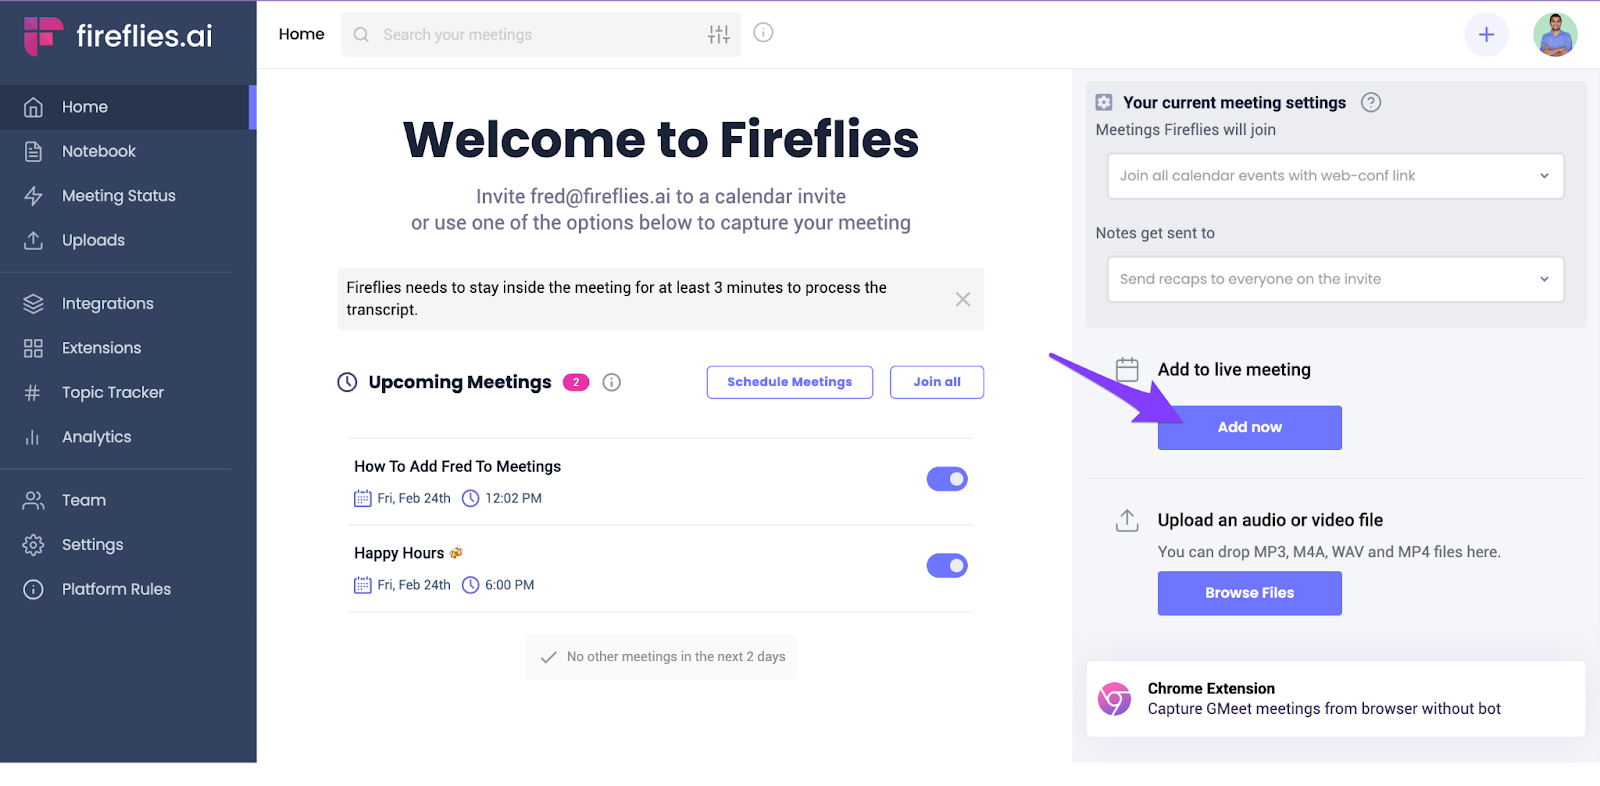This screenshot has width=1600, height=786.
Task: Open Analytics using the sidebar icon
Action: pos(32,436)
